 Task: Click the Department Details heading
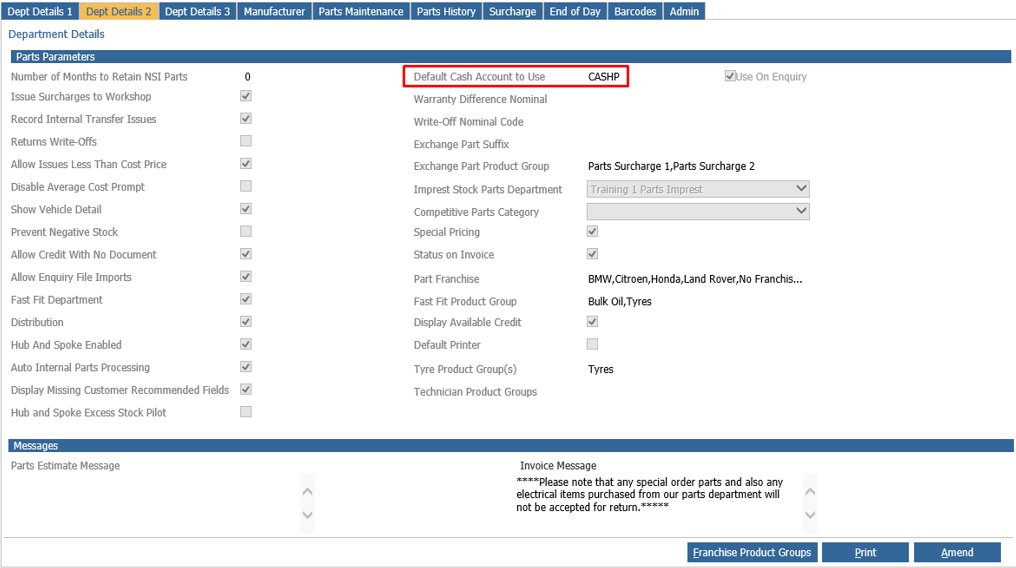click(x=56, y=34)
